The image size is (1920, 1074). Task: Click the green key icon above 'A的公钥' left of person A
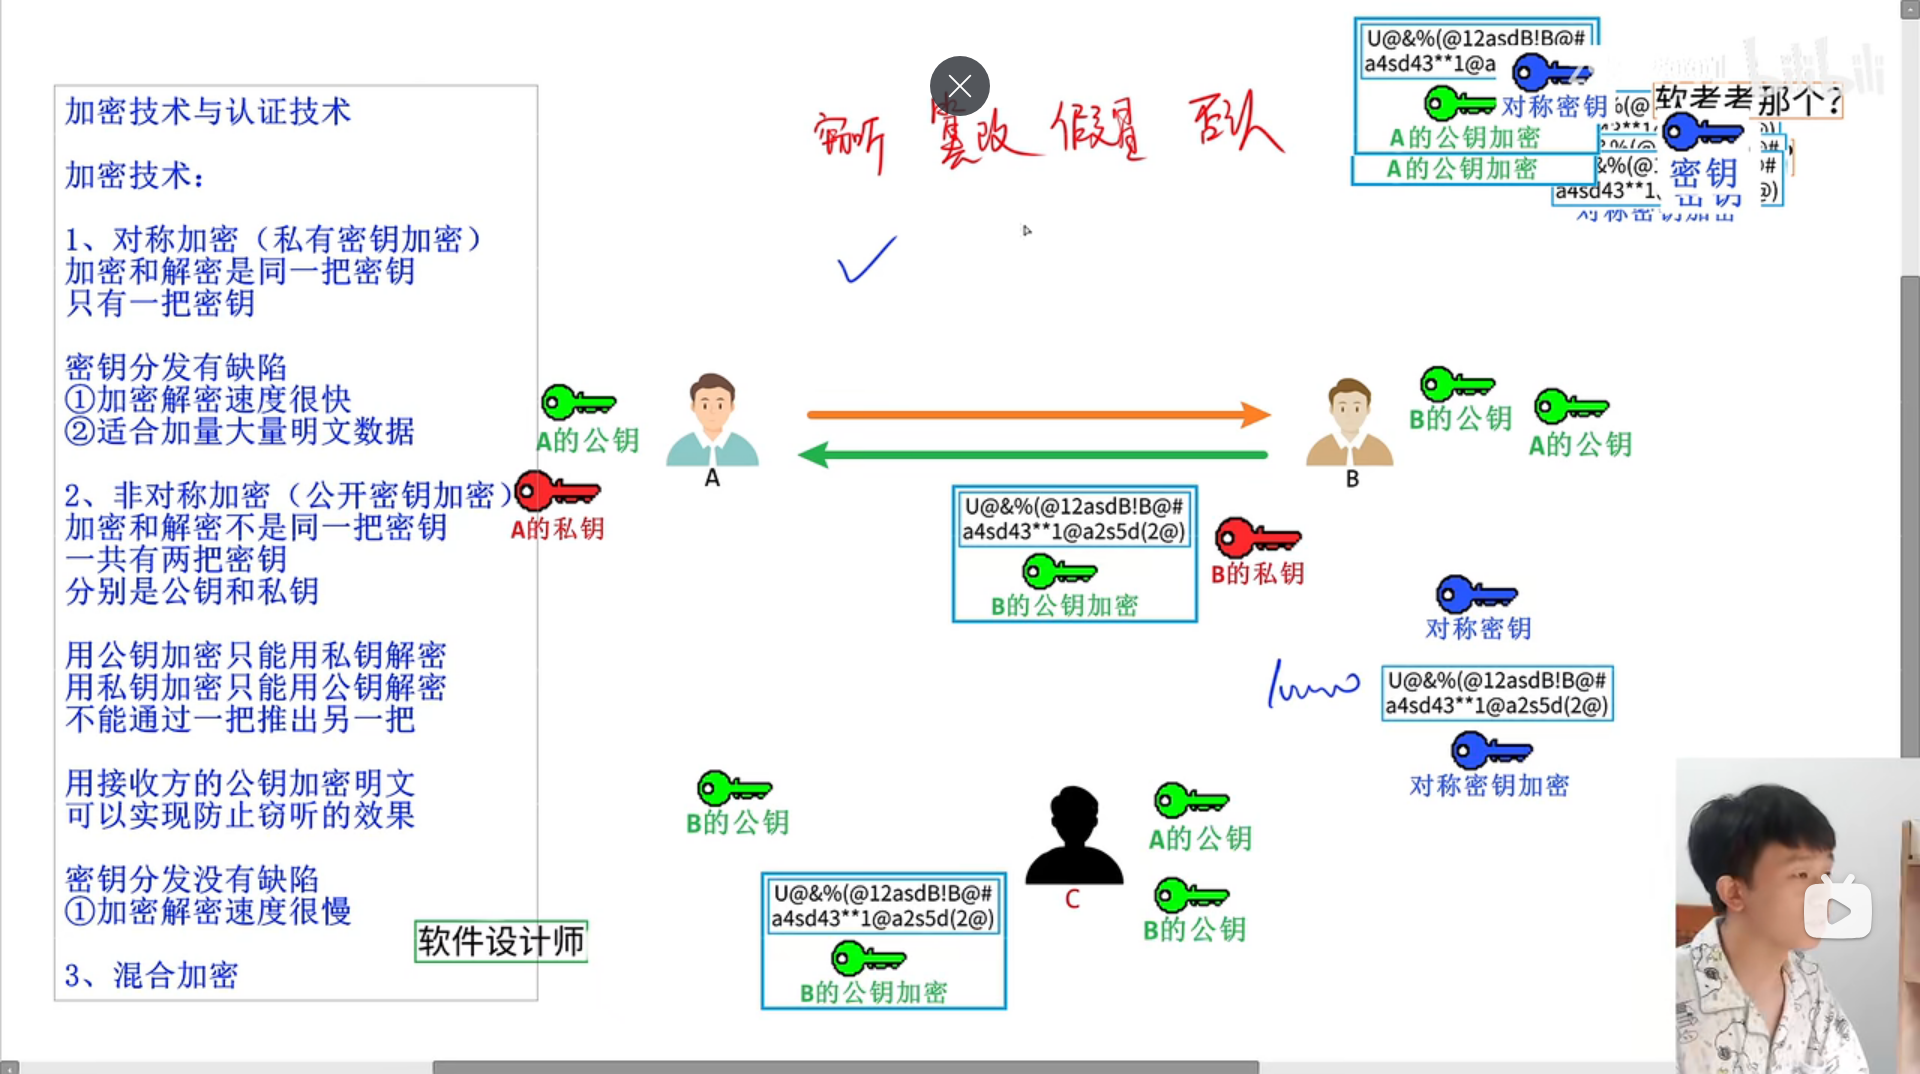578,403
